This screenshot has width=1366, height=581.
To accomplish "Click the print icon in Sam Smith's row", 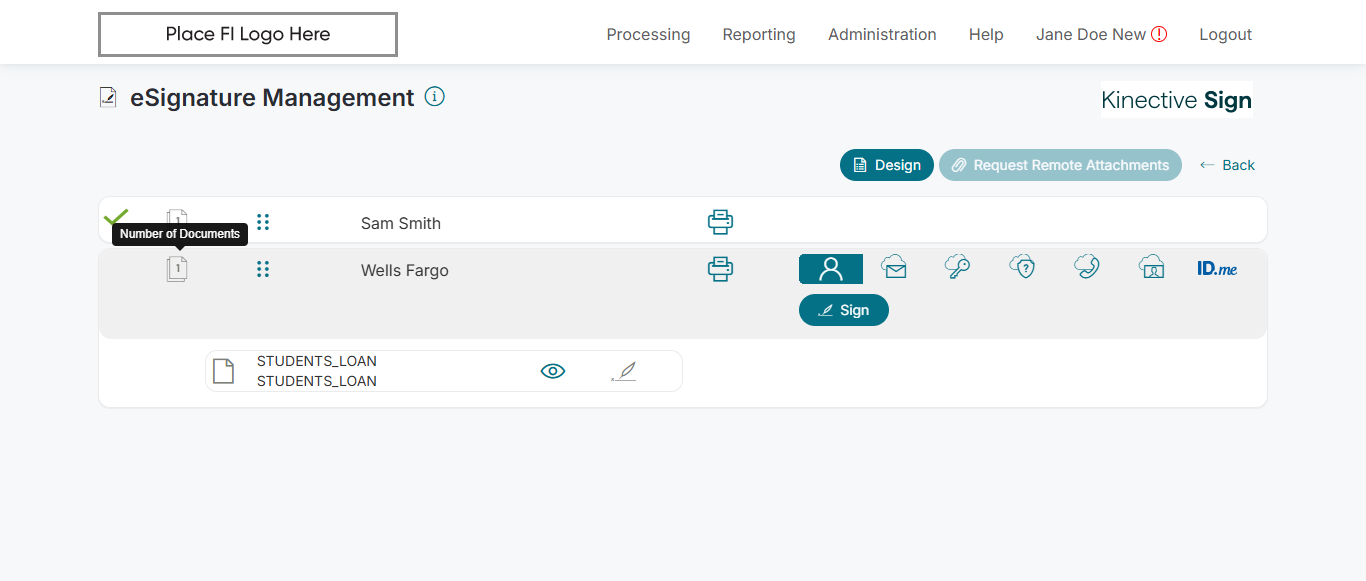I will click(720, 222).
